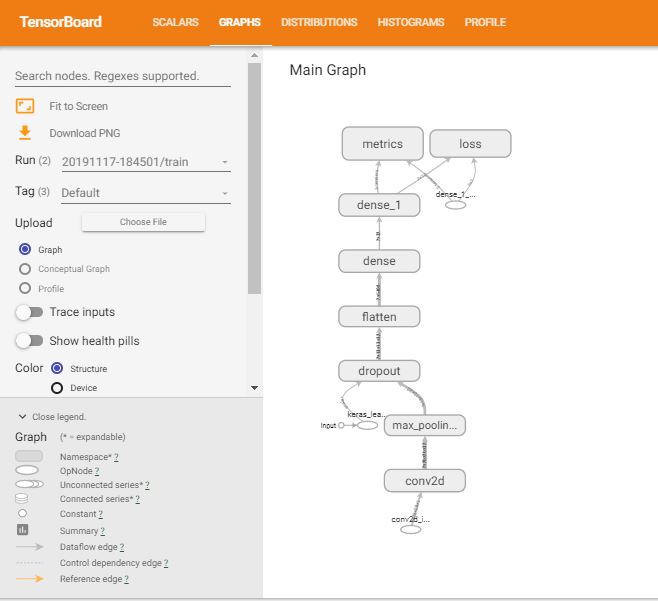Turn on Show health pills switch
This screenshot has height=601, width=658.
(x=29, y=341)
